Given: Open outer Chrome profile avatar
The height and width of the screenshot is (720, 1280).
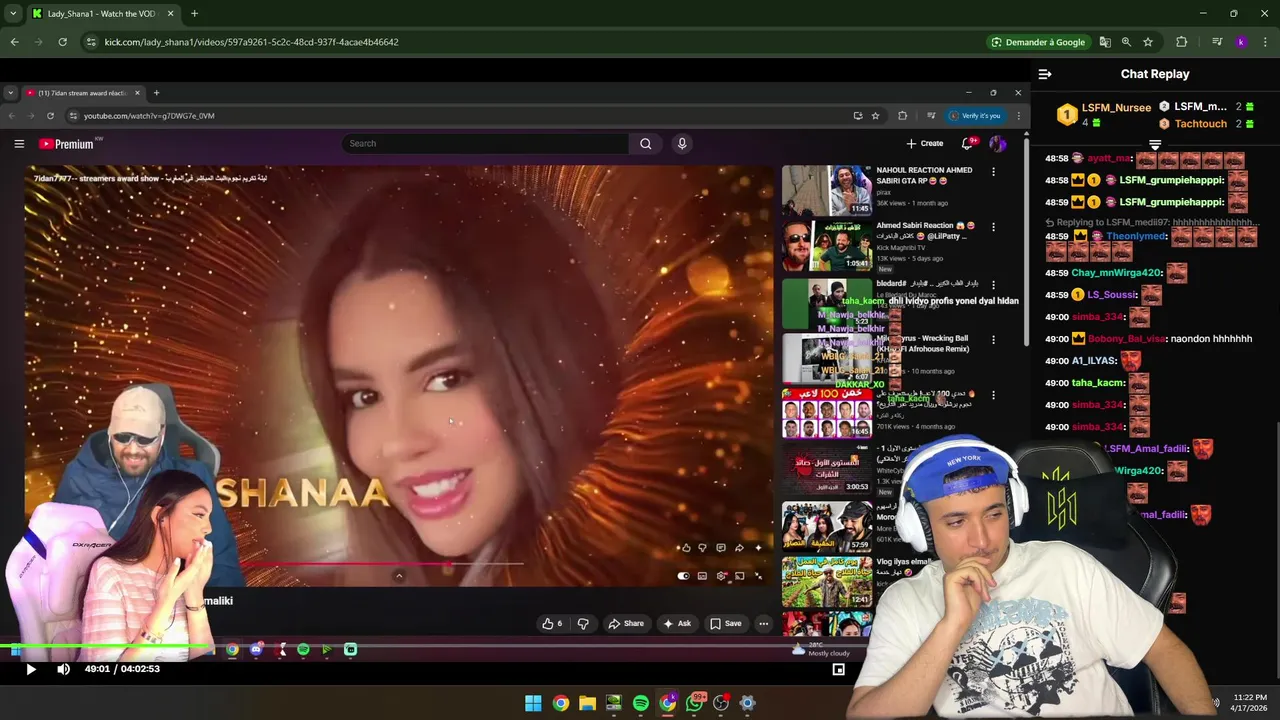Looking at the screenshot, I should point(1241,42).
